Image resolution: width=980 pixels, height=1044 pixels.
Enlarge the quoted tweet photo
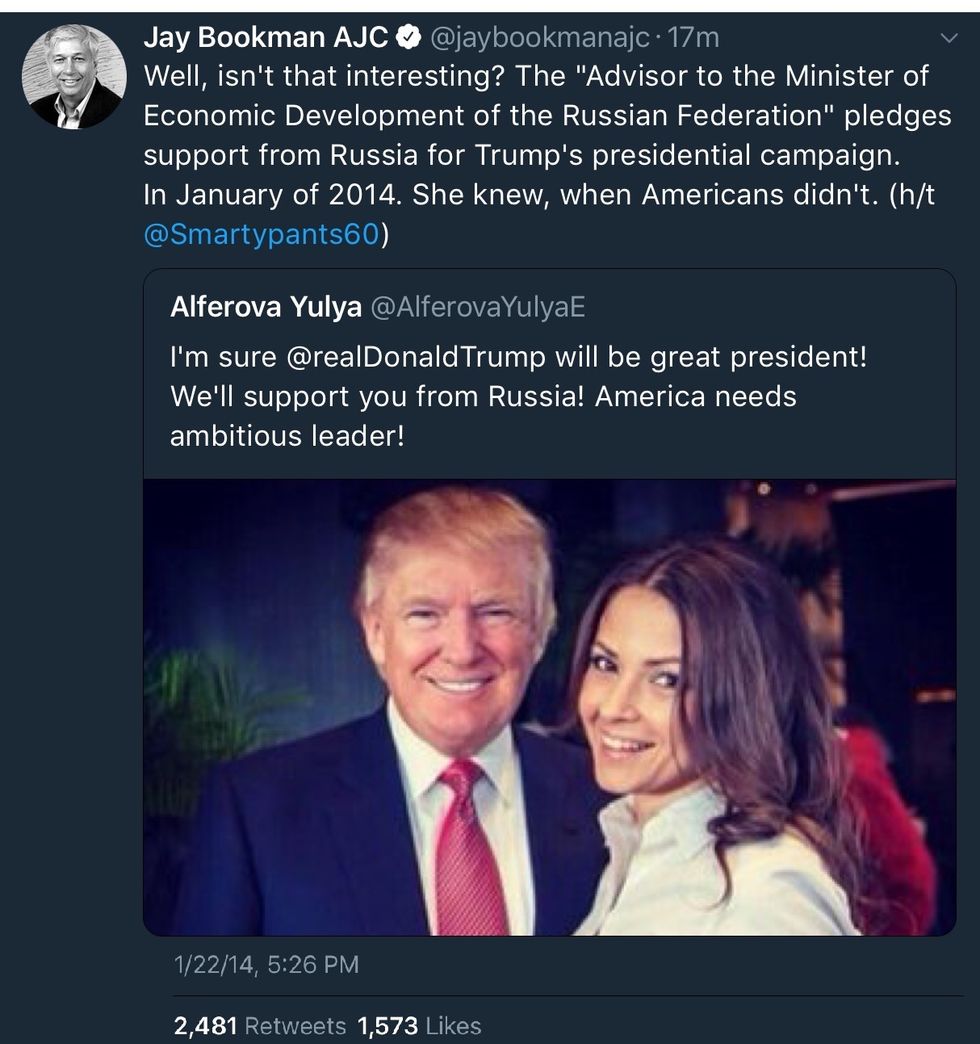(549, 707)
